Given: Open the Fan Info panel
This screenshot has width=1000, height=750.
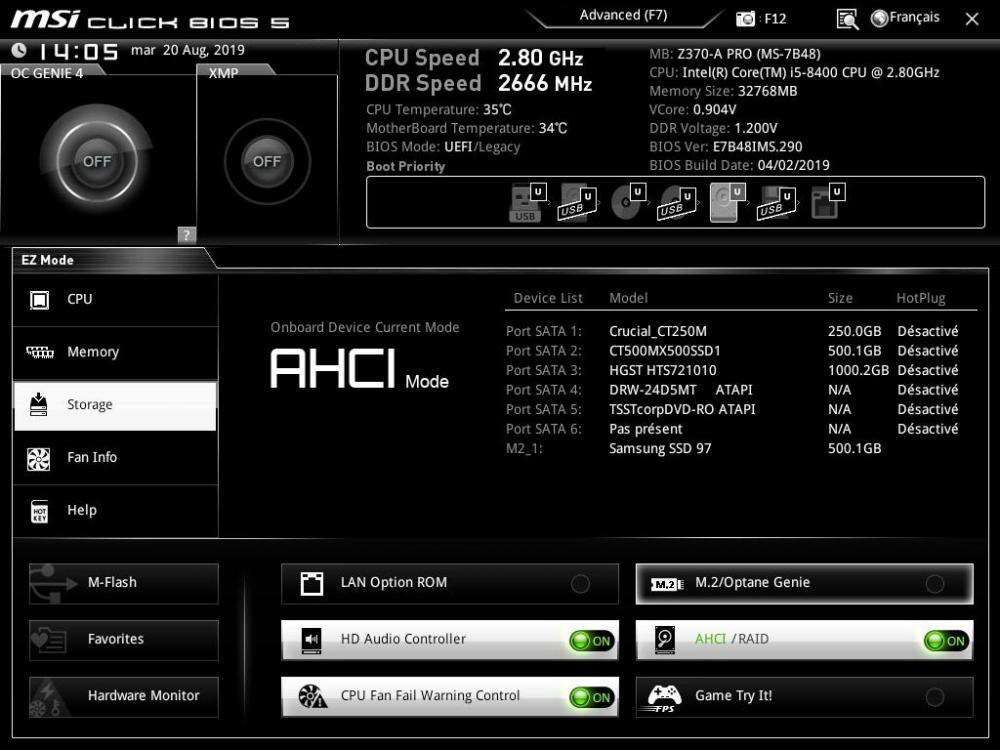Looking at the screenshot, I should [115, 458].
